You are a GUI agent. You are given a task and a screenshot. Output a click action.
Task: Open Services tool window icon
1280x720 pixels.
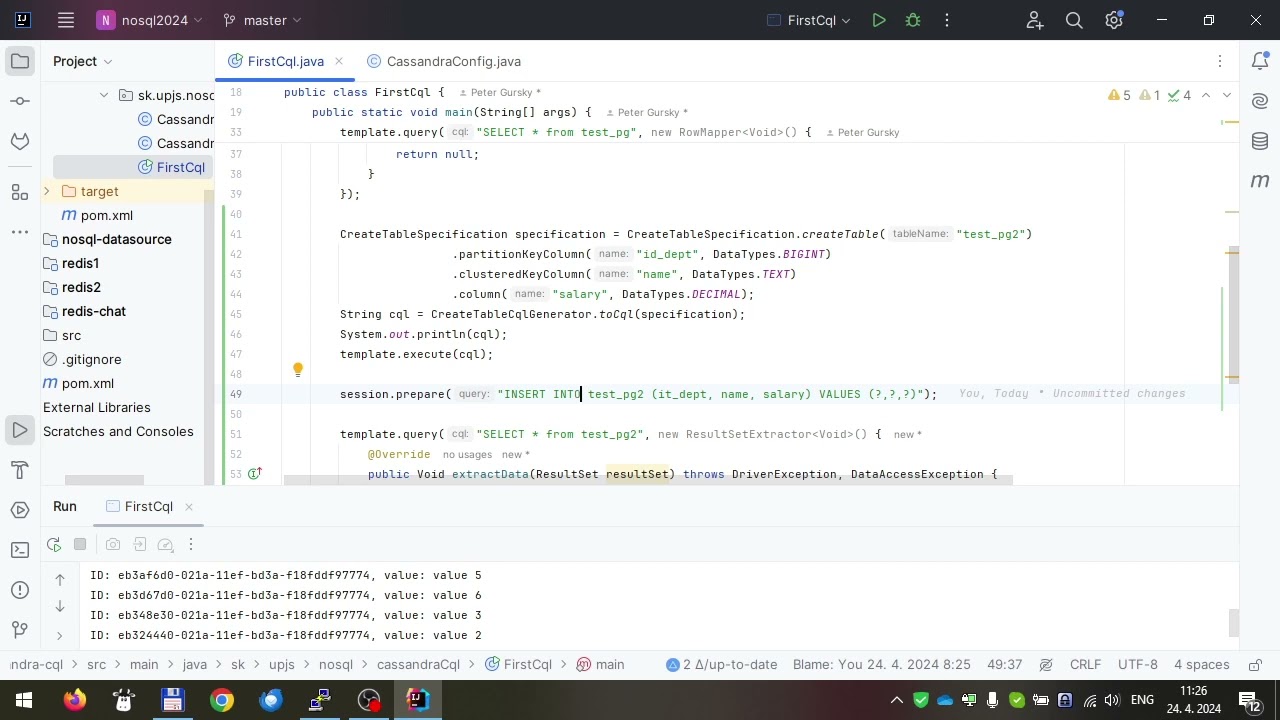[20, 510]
